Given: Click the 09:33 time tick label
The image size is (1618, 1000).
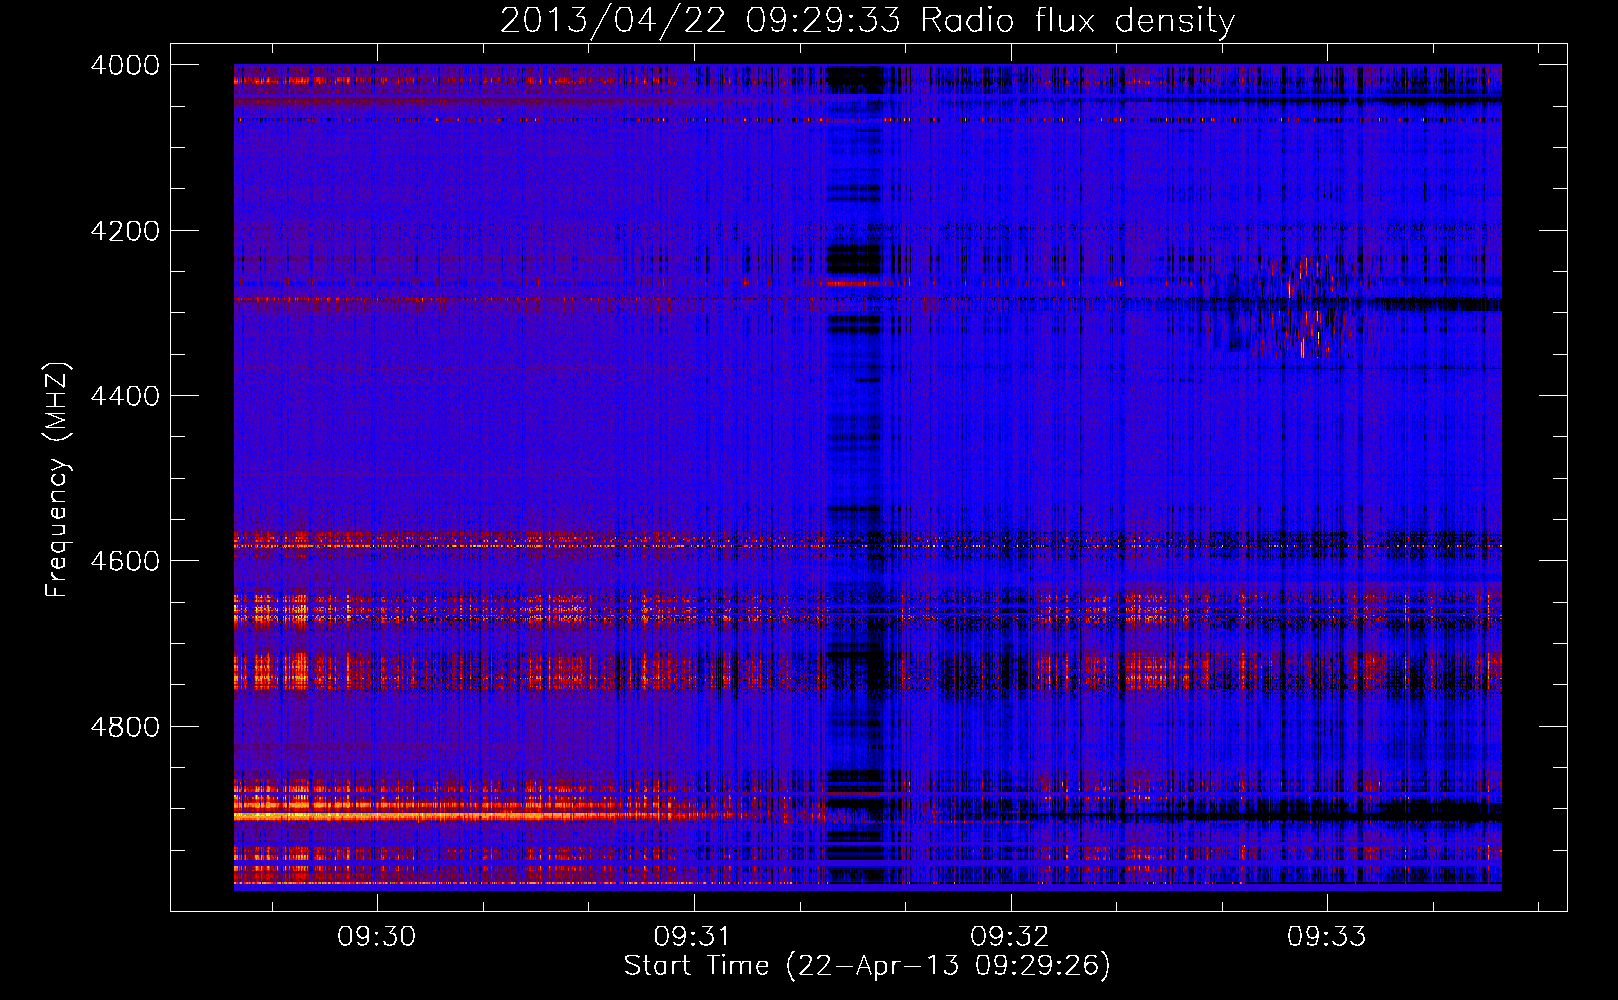Looking at the screenshot, I should pyautogui.click(x=1326, y=937).
